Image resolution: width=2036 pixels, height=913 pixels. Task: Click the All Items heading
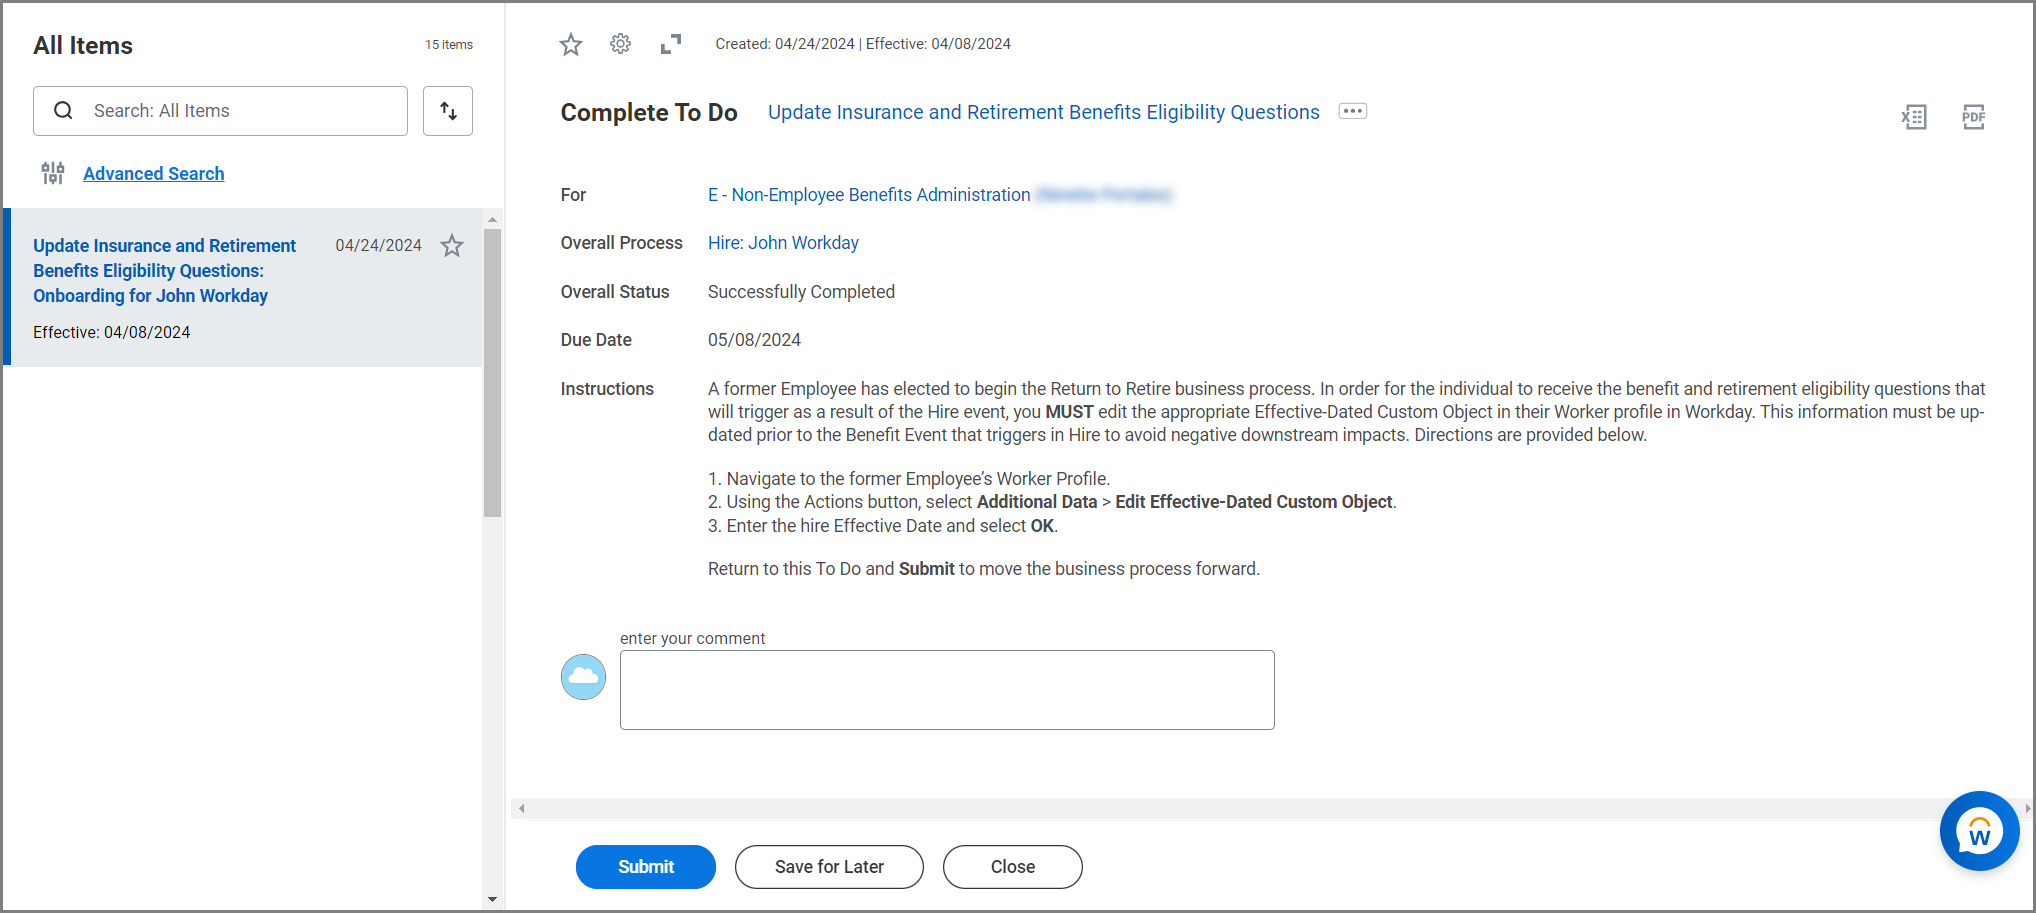click(x=83, y=45)
